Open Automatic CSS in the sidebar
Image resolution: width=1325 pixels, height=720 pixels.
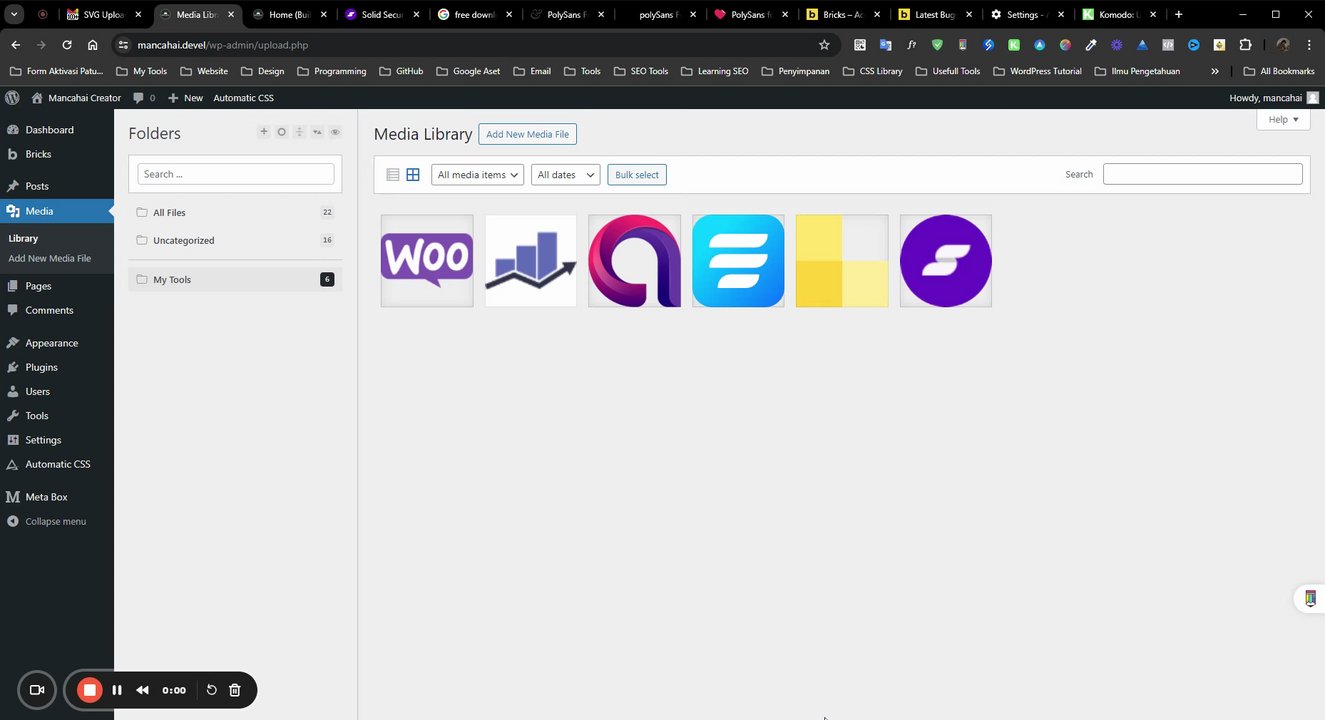[x=57, y=464]
